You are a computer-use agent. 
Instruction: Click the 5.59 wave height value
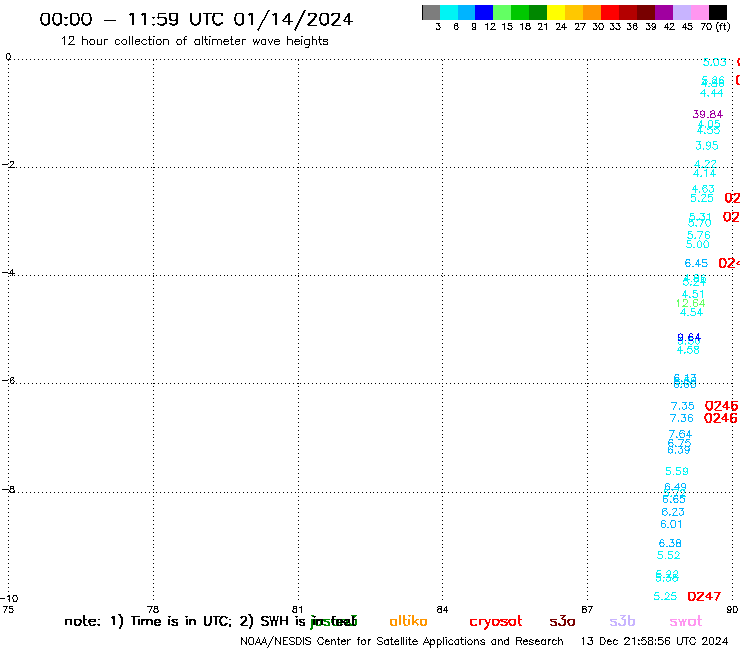676,471
